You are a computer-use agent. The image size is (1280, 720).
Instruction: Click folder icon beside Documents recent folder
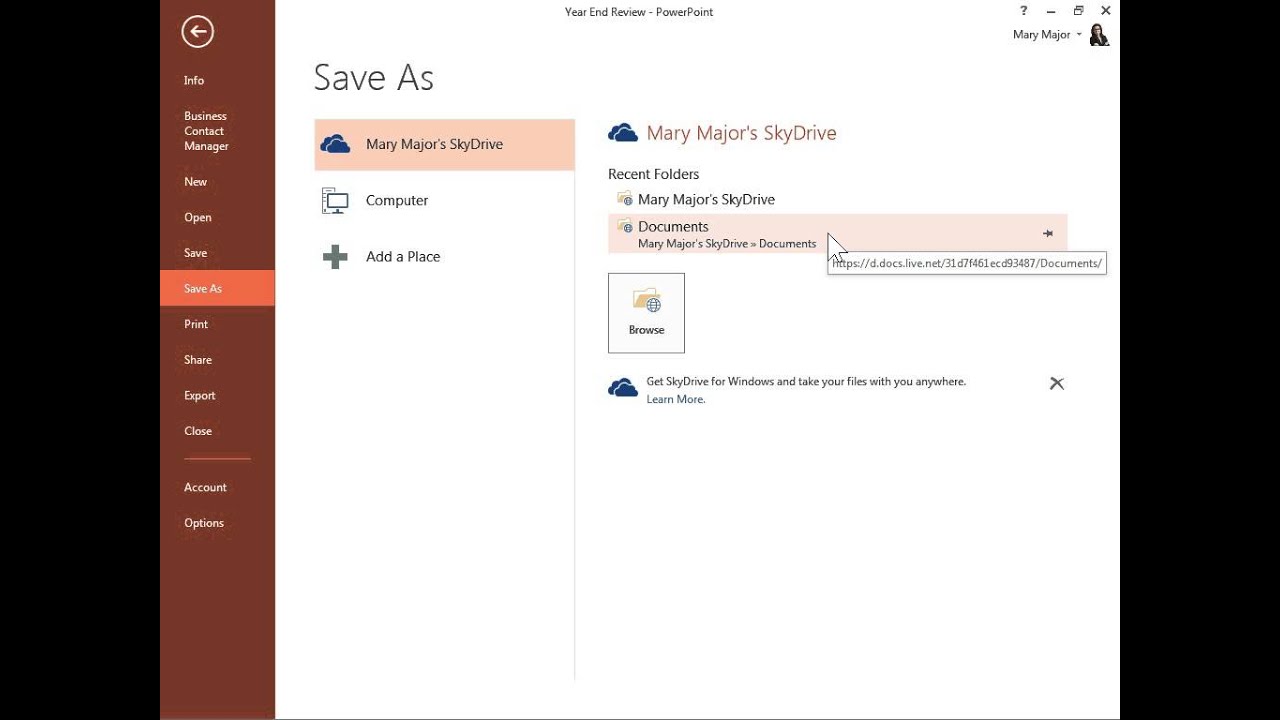(x=625, y=227)
